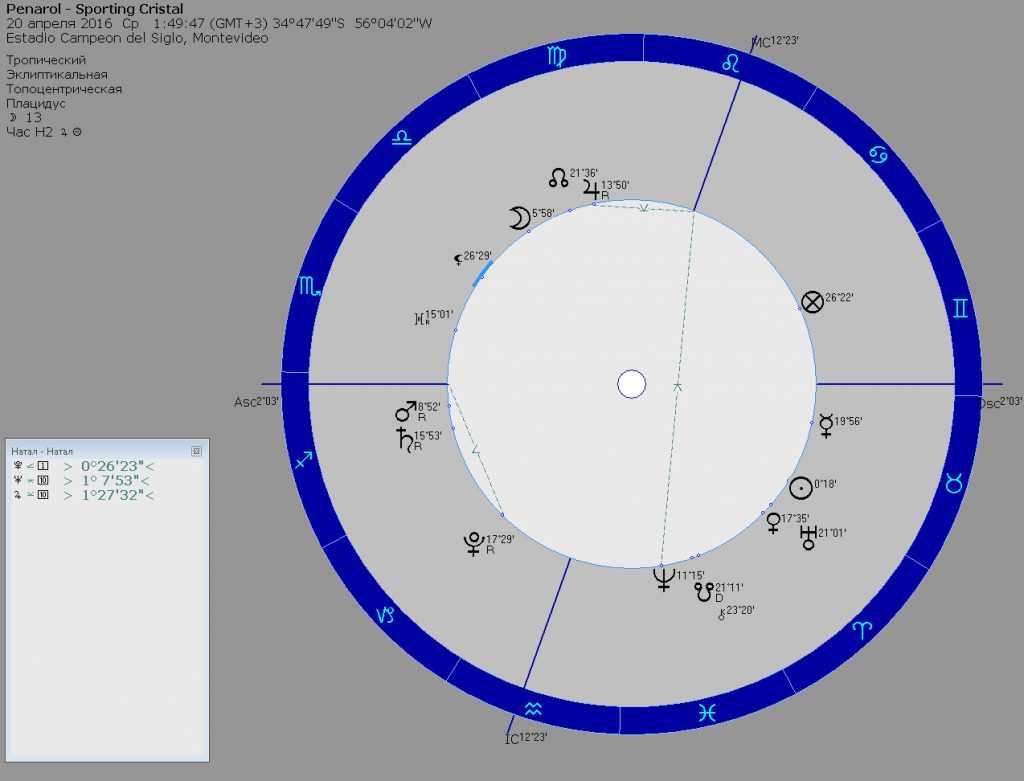Click the Black Moon Lilith glyph at 26°29'

[x=458, y=260]
